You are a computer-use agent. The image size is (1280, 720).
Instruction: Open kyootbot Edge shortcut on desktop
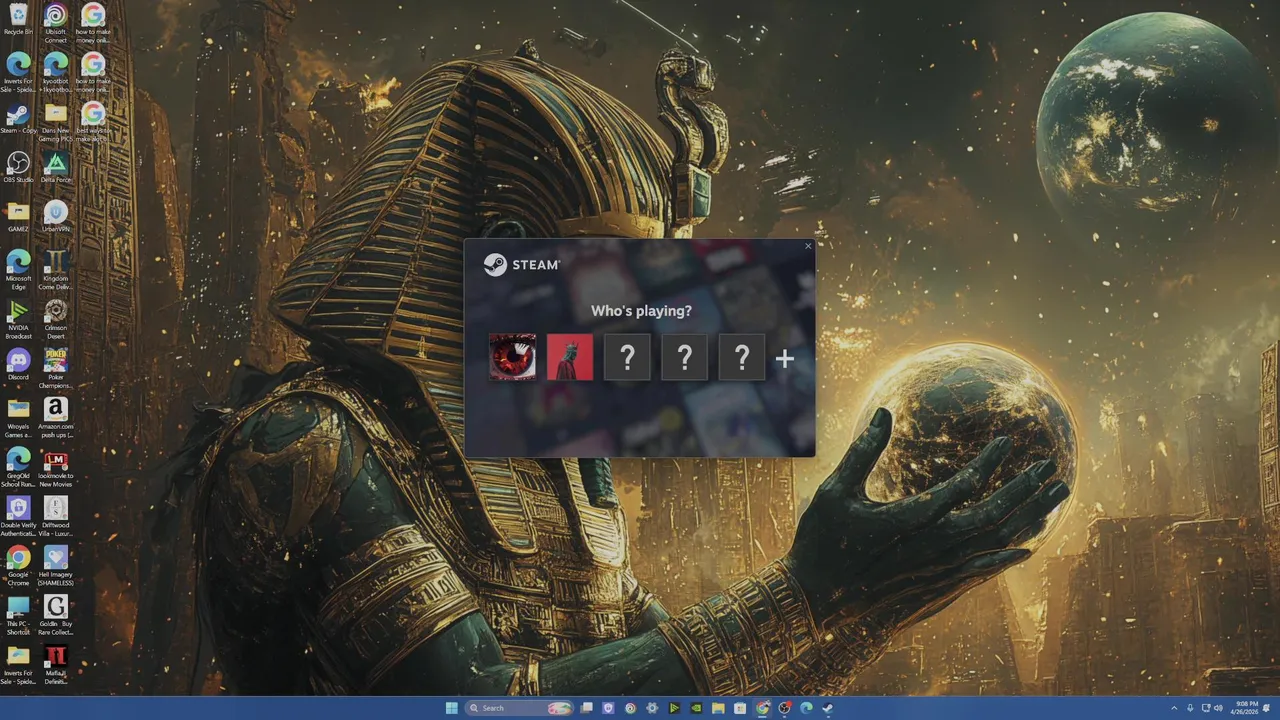(x=56, y=72)
